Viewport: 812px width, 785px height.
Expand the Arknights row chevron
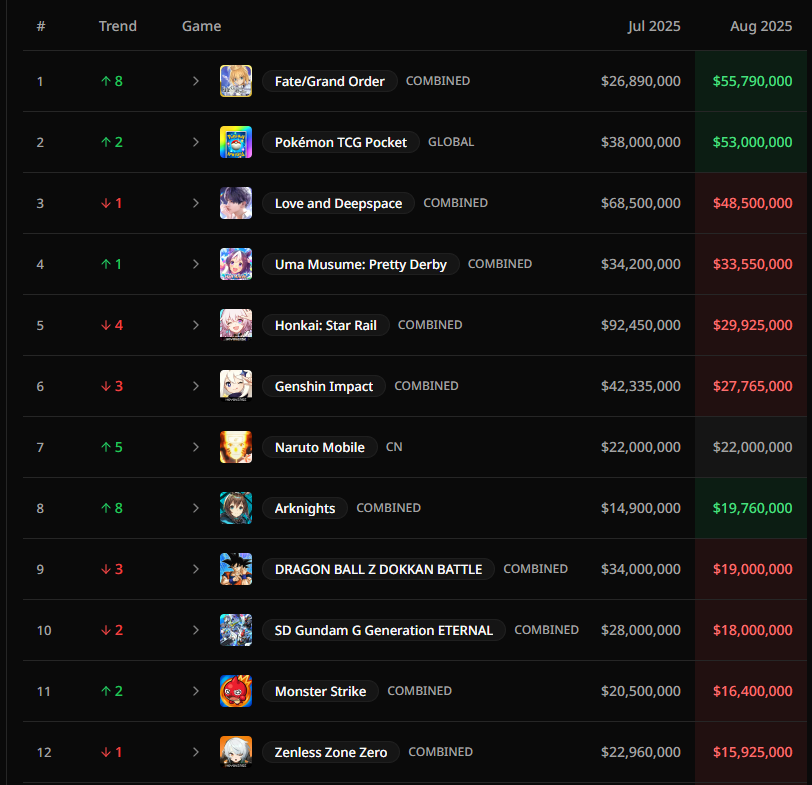[x=196, y=508]
